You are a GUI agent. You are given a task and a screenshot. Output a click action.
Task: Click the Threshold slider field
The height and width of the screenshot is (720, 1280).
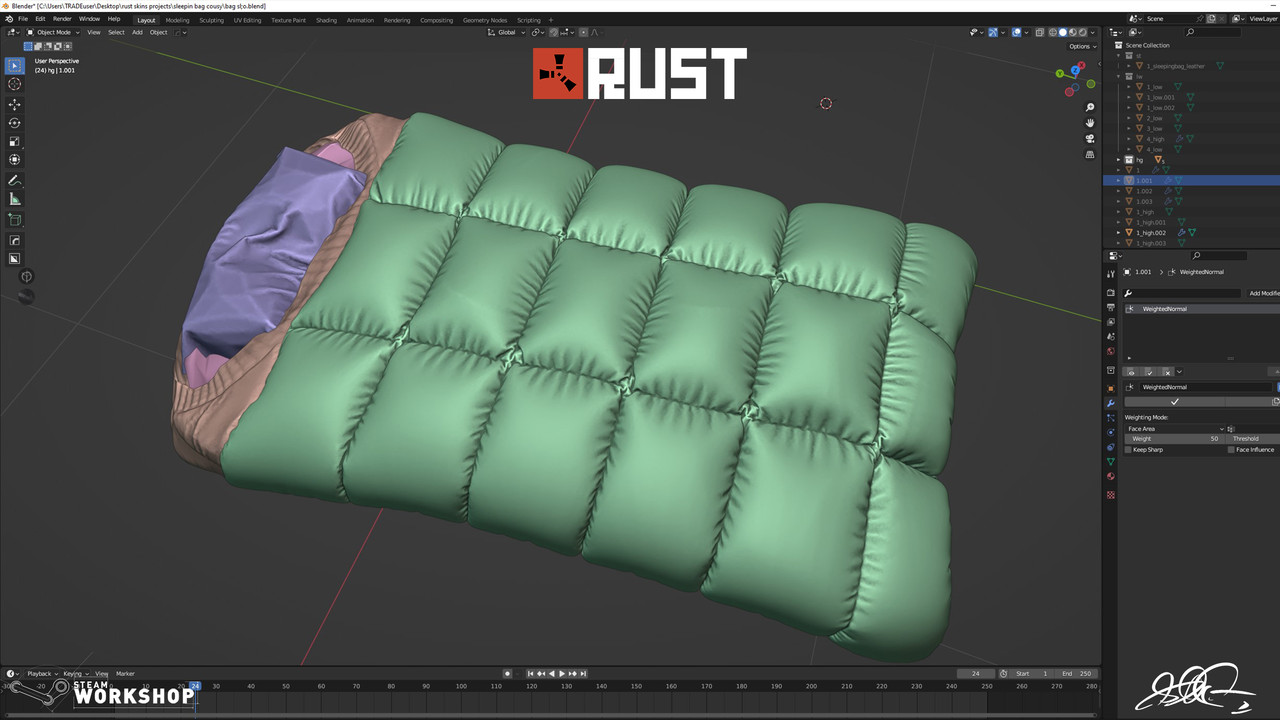click(x=1252, y=439)
